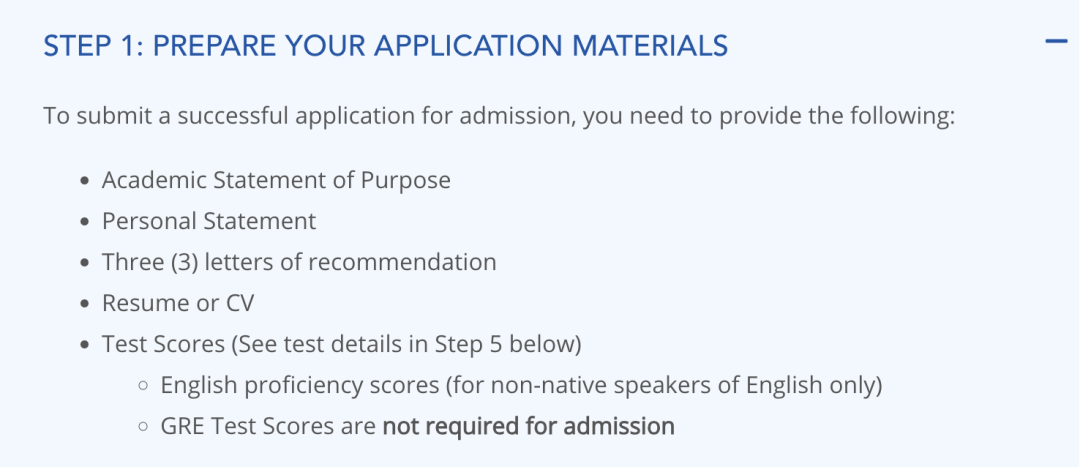This screenshot has width=1080, height=467.
Task: Click the Test Scores list item text
Action: tap(342, 344)
